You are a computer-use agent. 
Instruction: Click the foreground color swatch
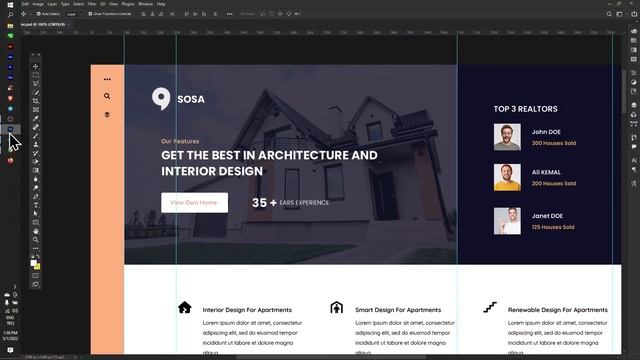click(x=33, y=263)
